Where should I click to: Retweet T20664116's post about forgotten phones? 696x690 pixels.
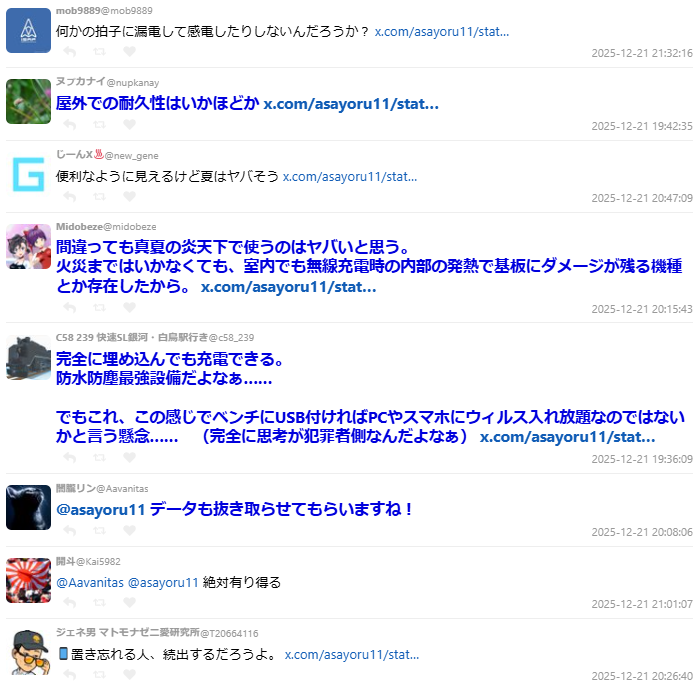pyautogui.click(x=99, y=674)
